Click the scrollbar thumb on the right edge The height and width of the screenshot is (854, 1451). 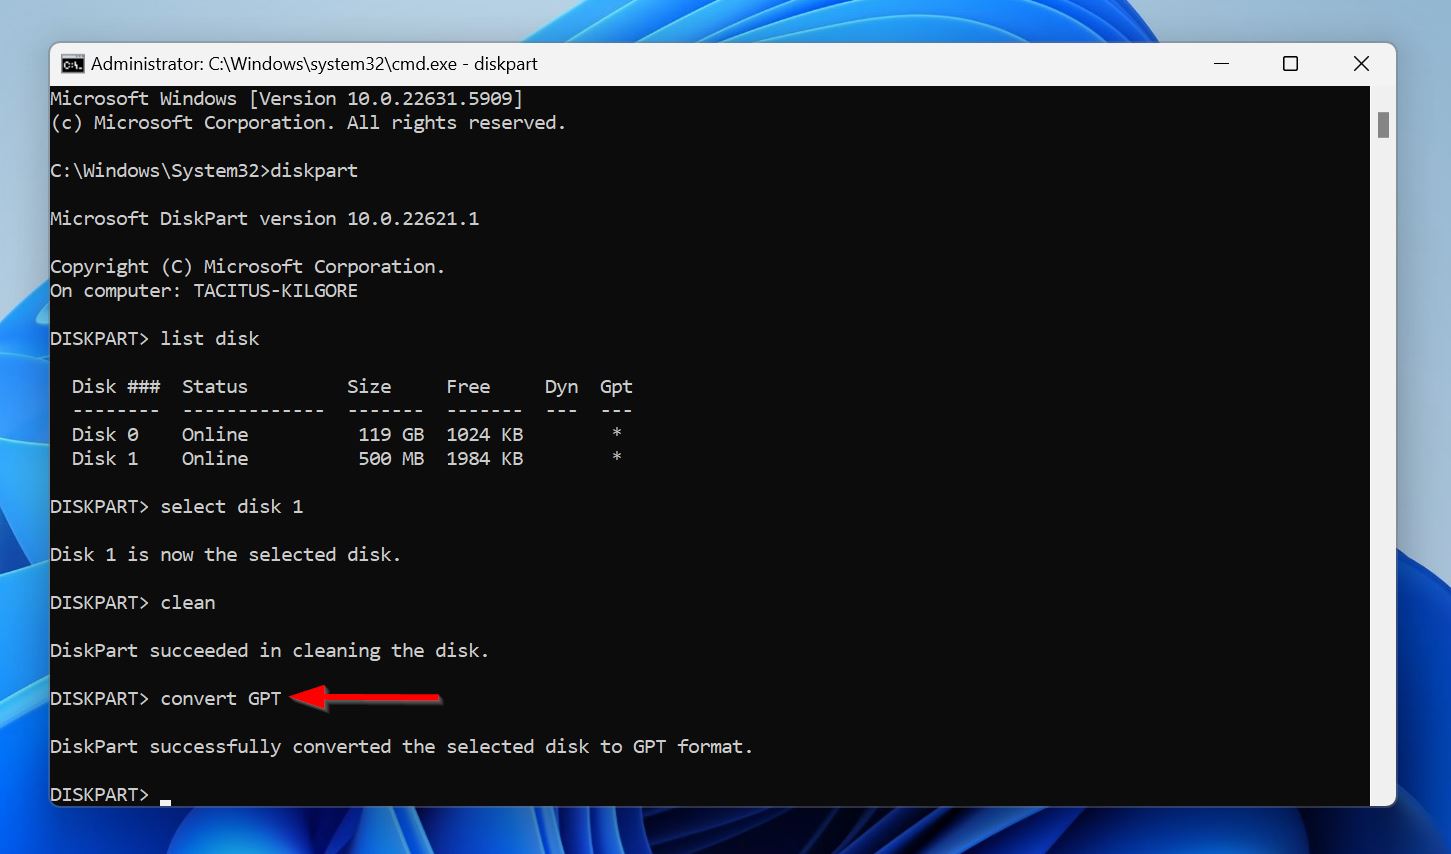1384,123
